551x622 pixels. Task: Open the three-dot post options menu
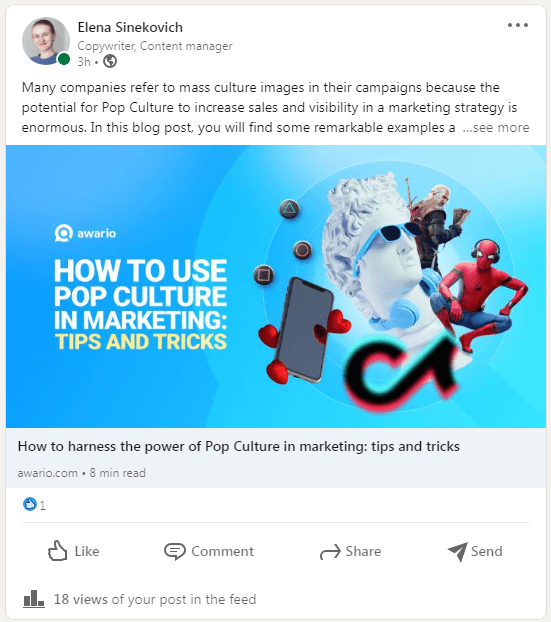coord(518,25)
